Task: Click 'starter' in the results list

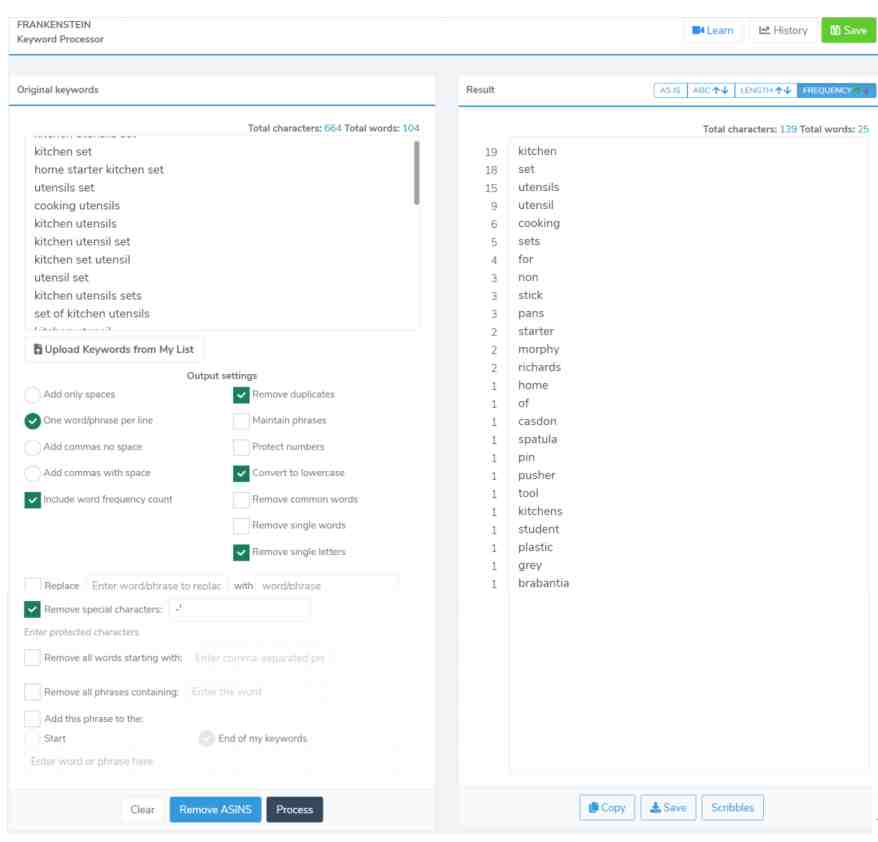Action: 536,331
